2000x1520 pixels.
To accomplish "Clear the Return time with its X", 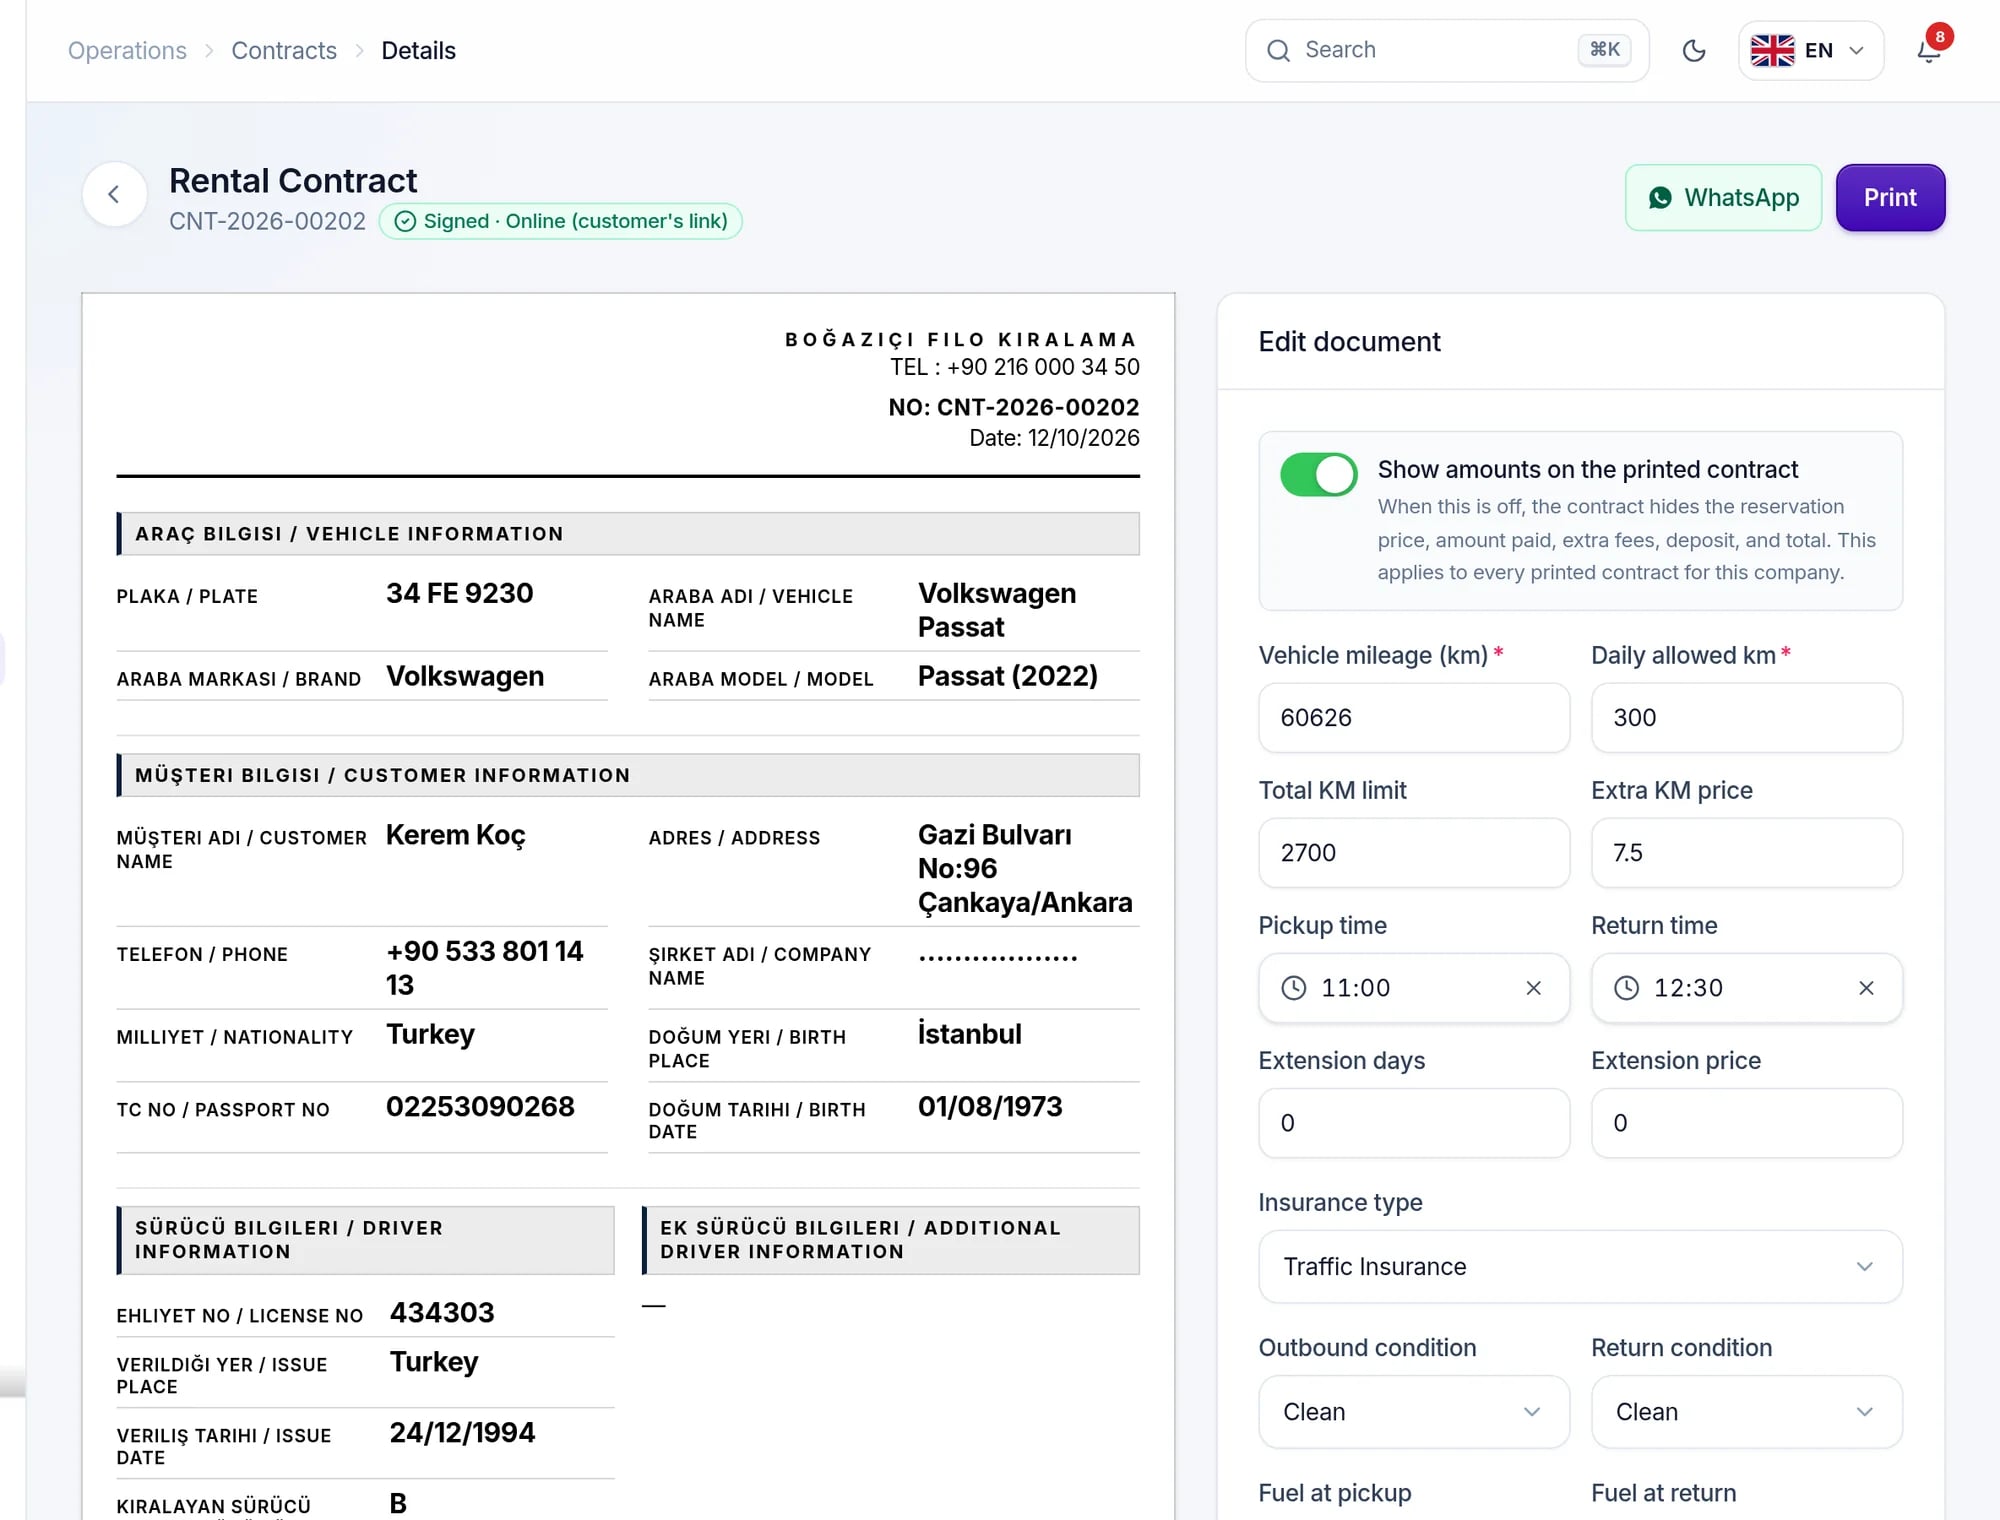I will pos(1865,988).
